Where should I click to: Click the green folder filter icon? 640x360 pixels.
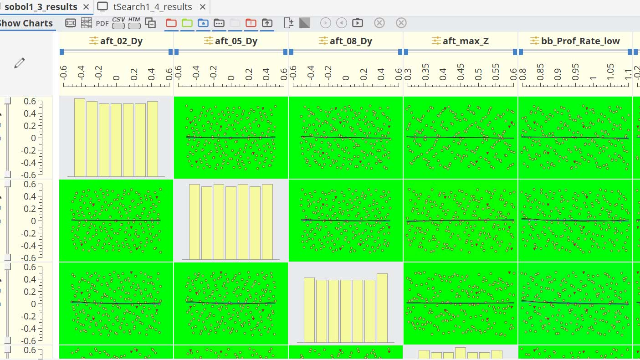187,23
